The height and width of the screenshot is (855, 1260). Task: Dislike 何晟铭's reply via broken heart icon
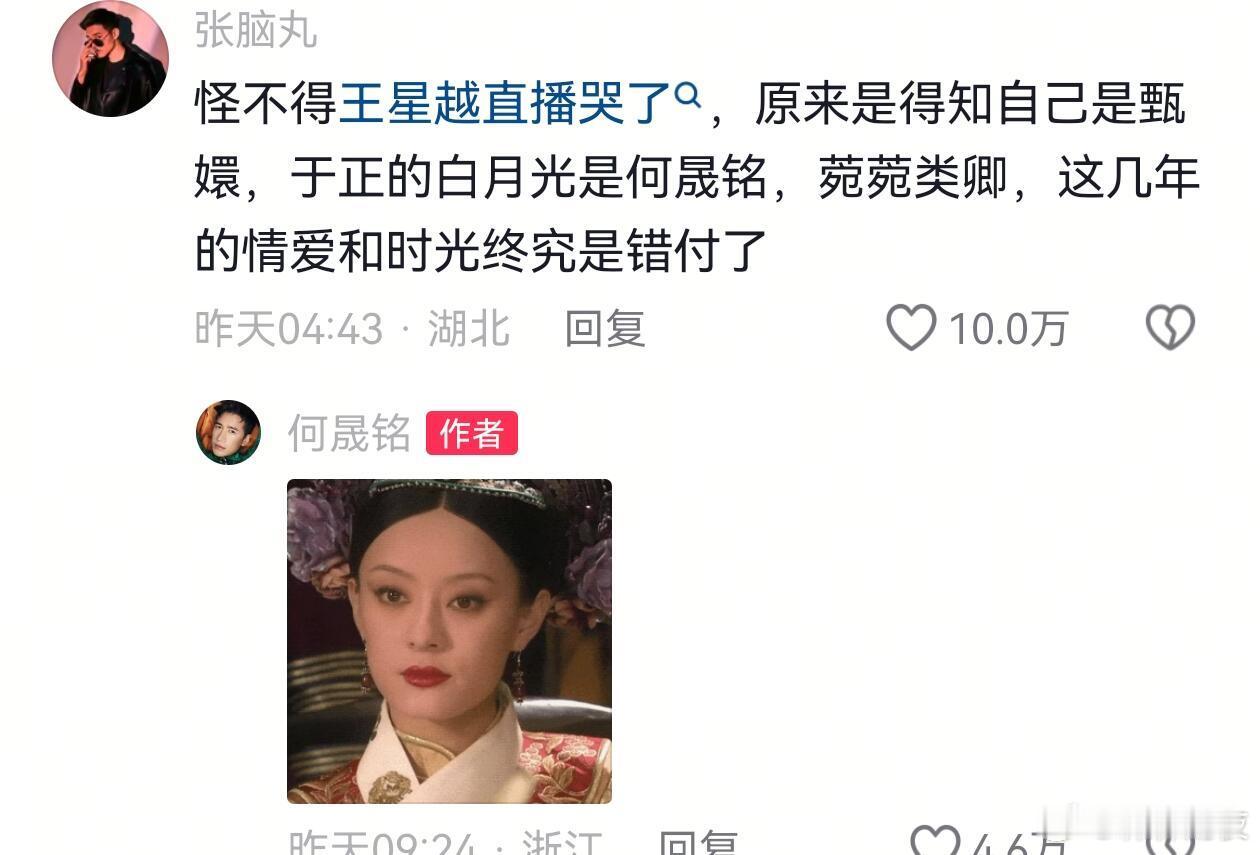(1170, 843)
